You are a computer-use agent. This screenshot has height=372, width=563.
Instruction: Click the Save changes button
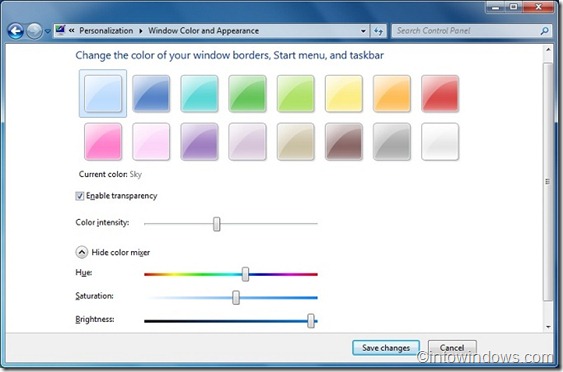pyautogui.click(x=386, y=348)
